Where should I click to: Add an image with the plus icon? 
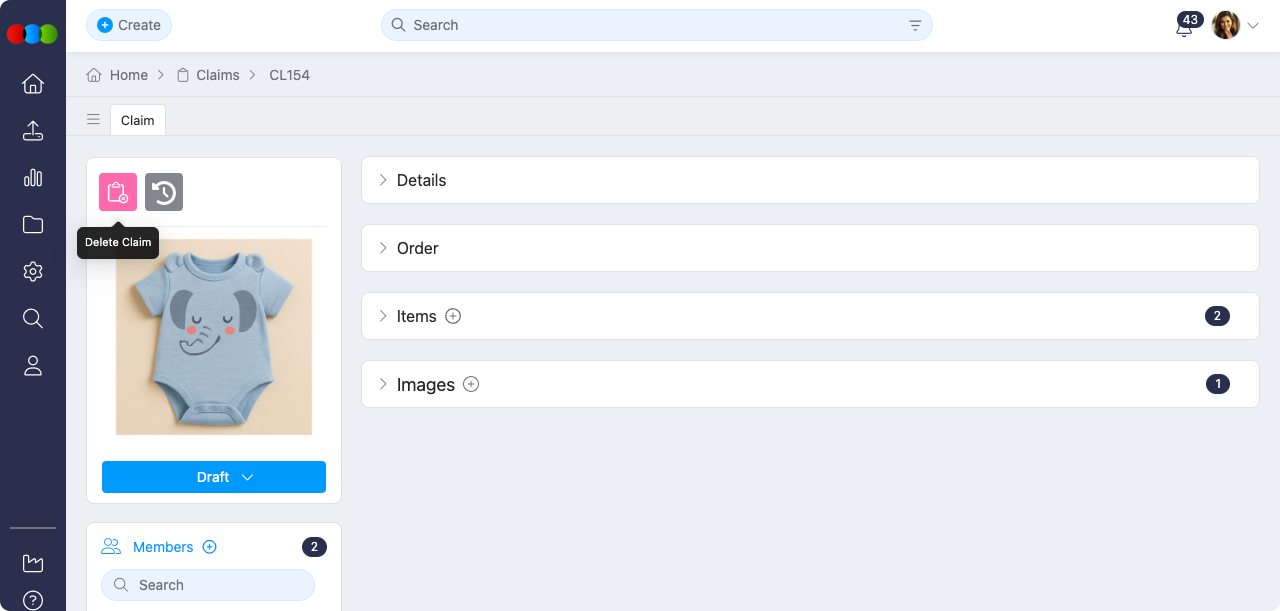click(471, 384)
